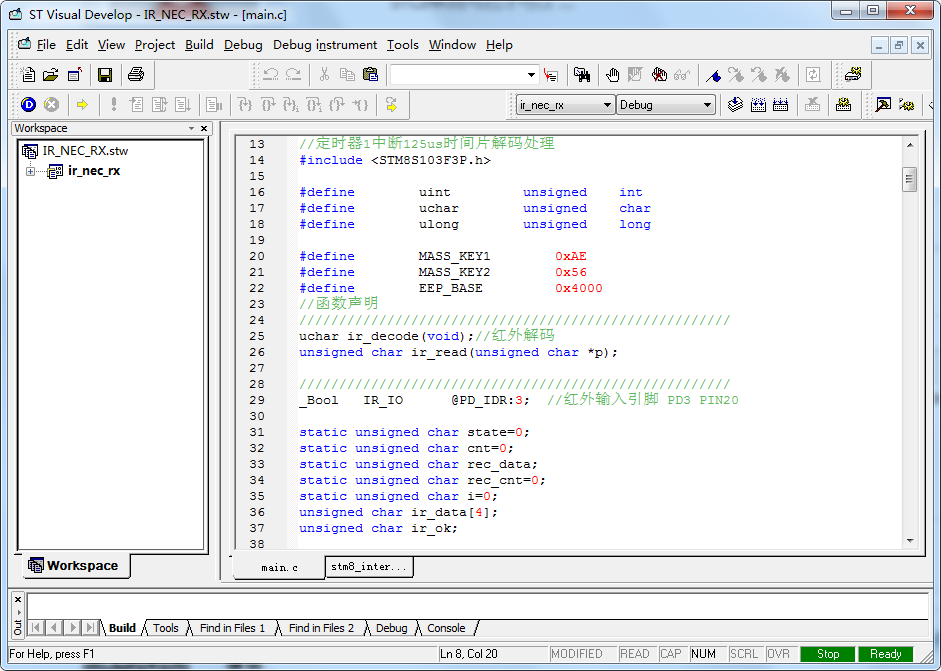Viewport: 941px width, 671px height.
Task: Click the Build project icon
Action: pyautogui.click(x=758, y=104)
